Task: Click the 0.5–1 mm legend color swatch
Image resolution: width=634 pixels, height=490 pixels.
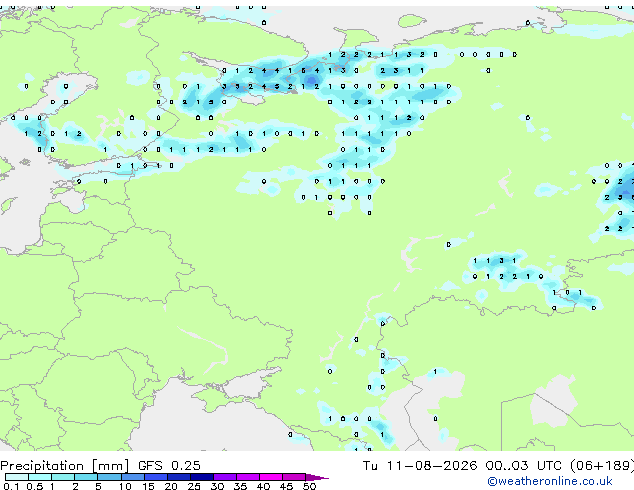Action: coord(40,477)
